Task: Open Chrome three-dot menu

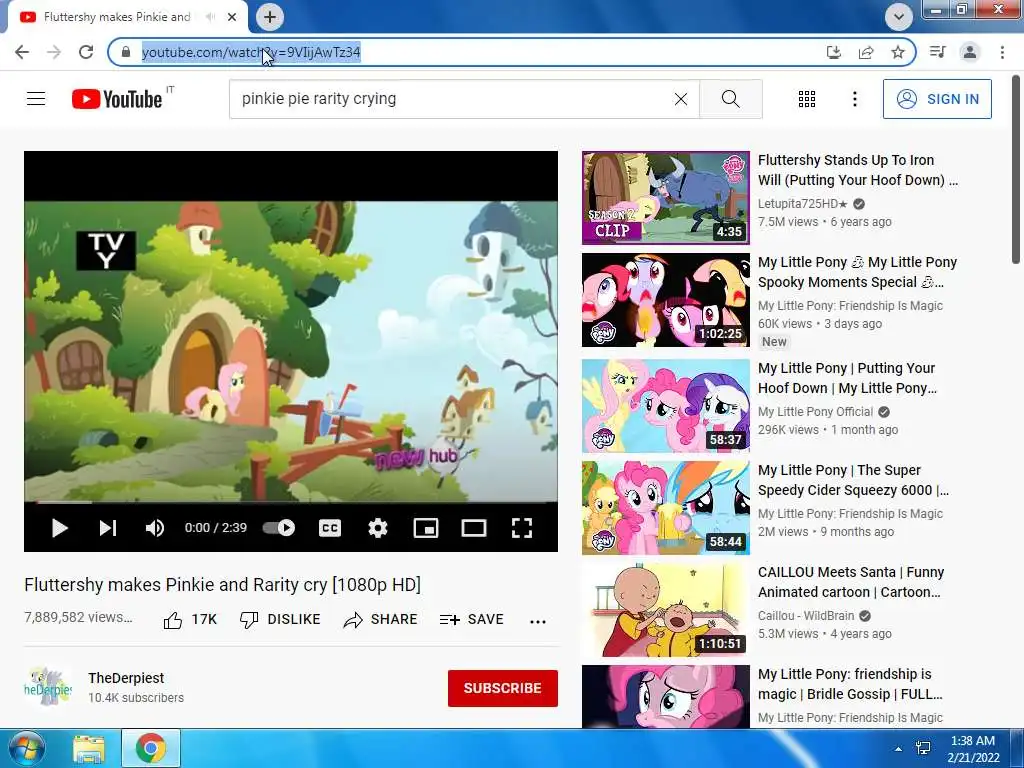Action: pos(1002,52)
